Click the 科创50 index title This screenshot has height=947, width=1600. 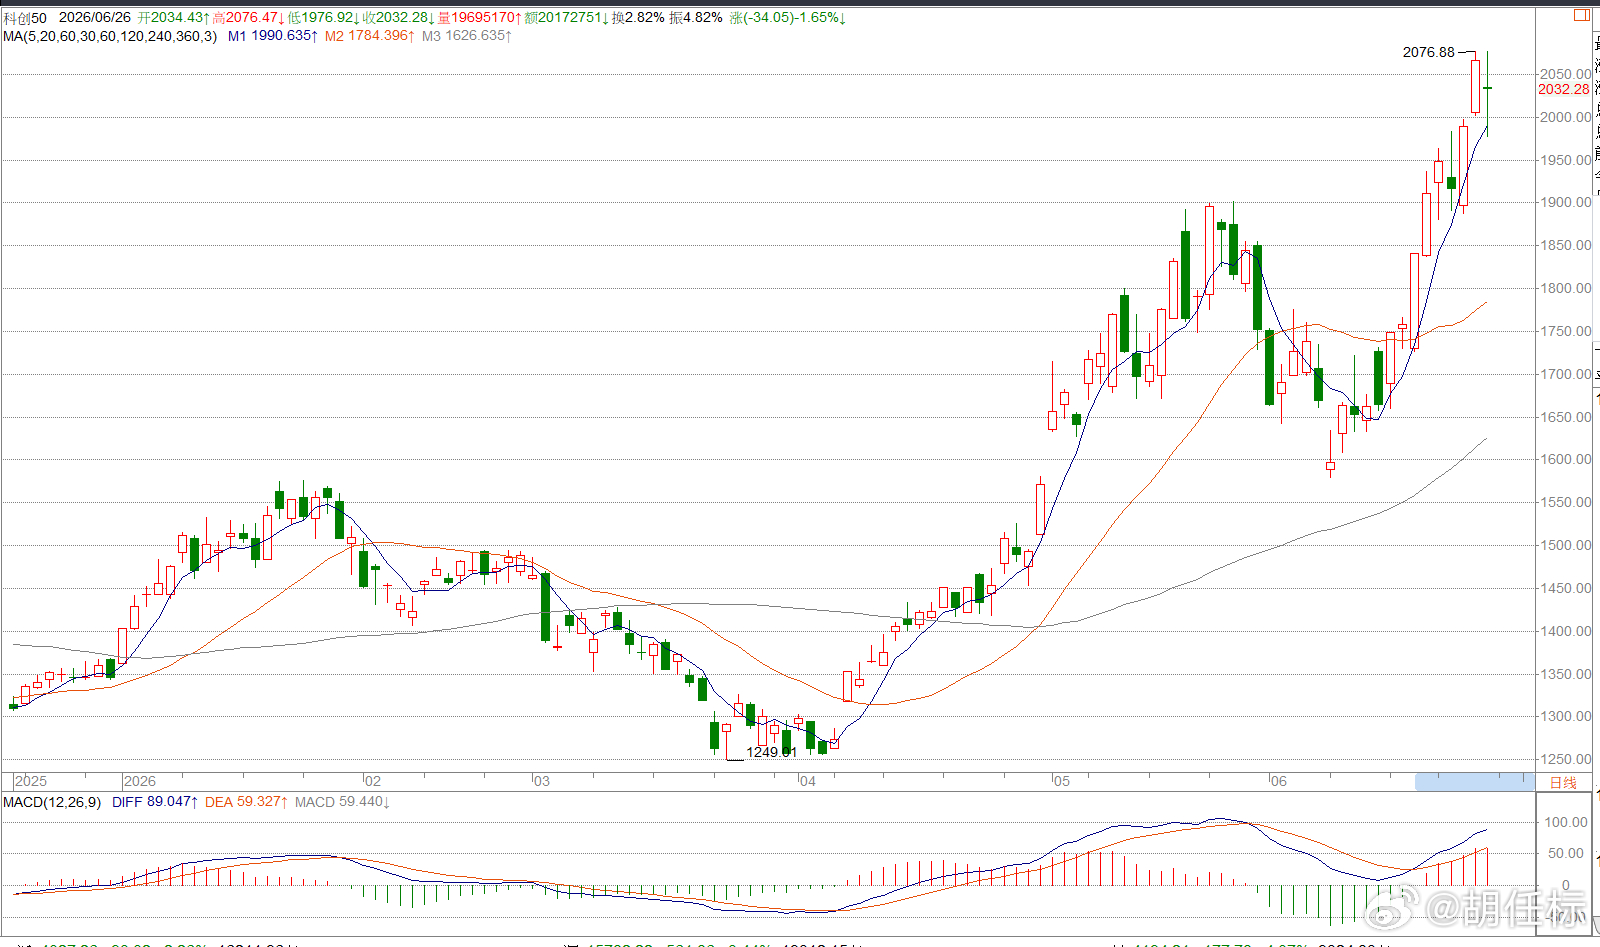[25, 18]
